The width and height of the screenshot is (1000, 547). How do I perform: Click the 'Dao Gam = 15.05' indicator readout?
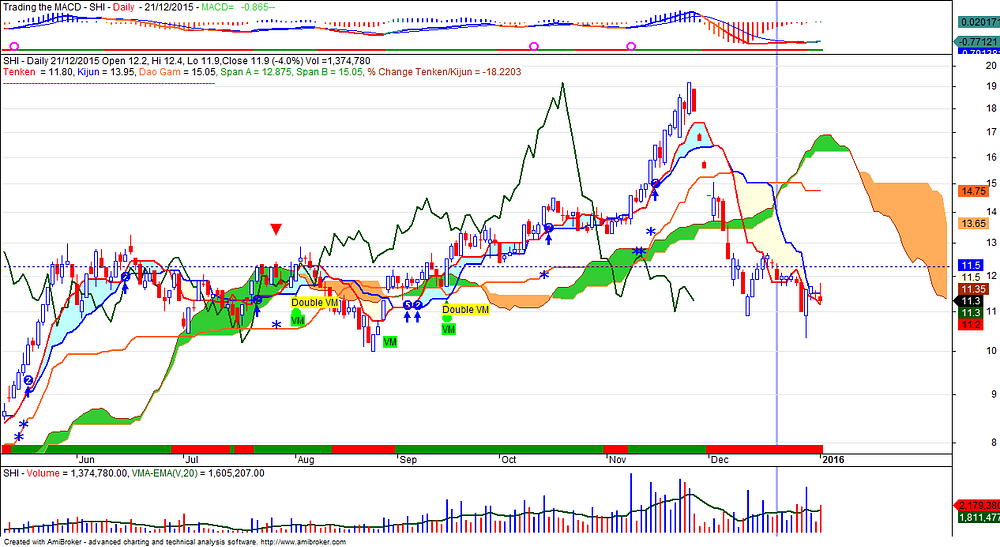pyautogui.click(x=178, y=72)
